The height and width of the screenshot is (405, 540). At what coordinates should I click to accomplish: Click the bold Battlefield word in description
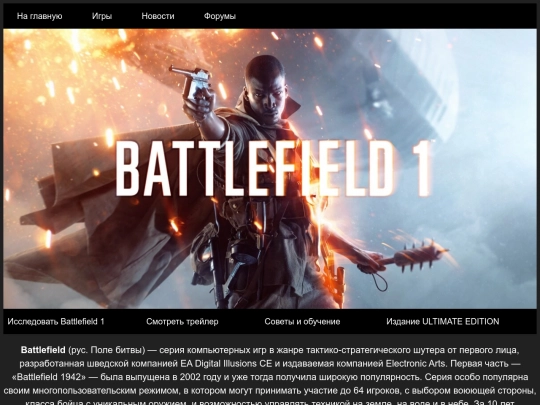(43, 350)
